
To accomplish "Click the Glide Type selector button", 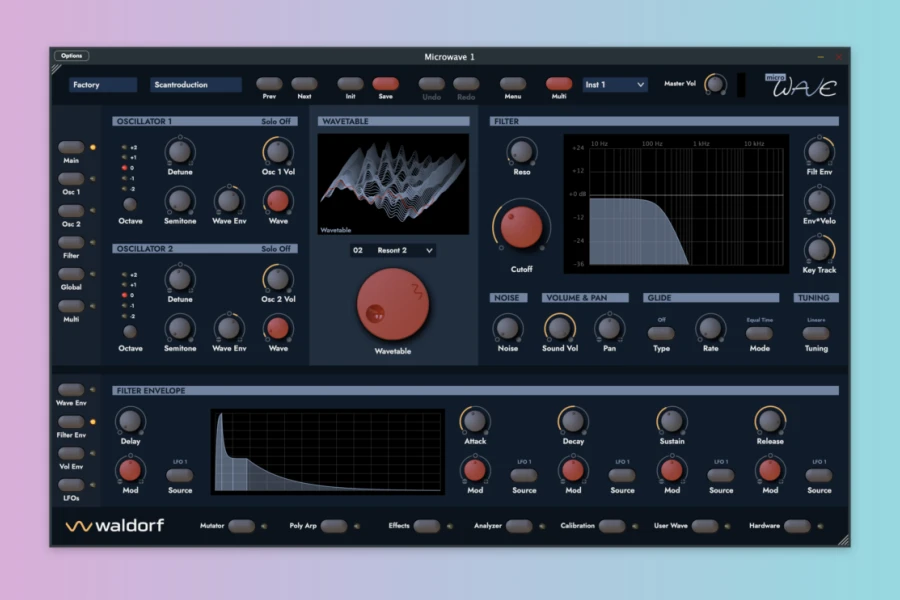I will (x=661, y=333).
